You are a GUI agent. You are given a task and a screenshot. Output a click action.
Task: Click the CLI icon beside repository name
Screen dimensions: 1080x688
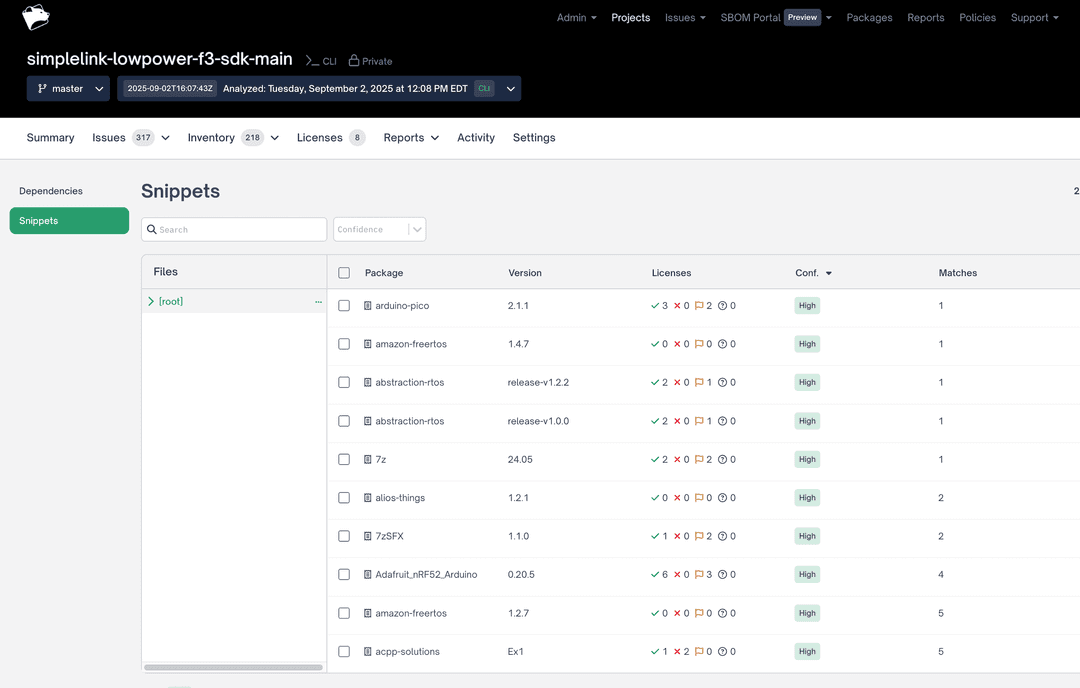(x=313, y=60)
